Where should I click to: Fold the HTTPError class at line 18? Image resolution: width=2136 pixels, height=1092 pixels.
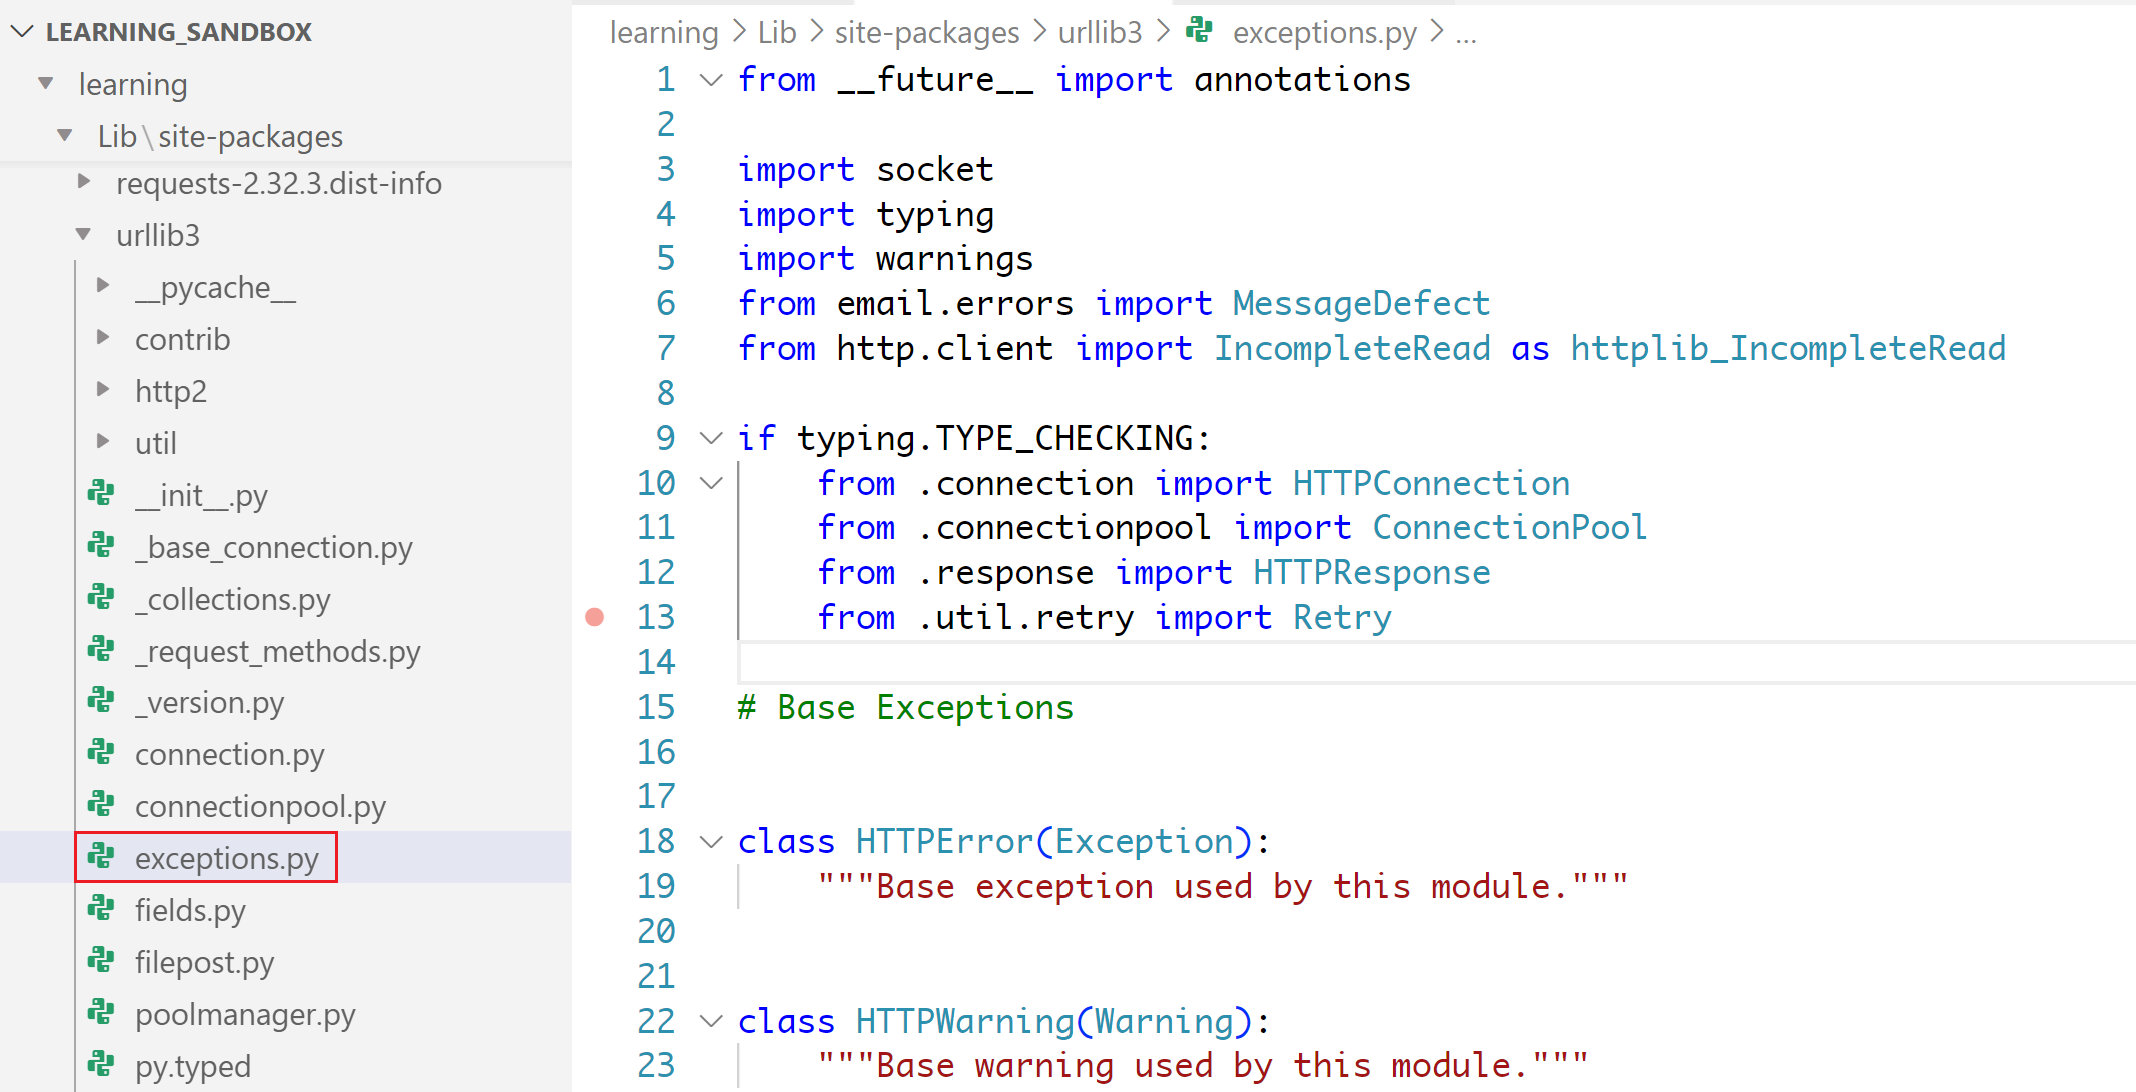(x=710, y=842)
